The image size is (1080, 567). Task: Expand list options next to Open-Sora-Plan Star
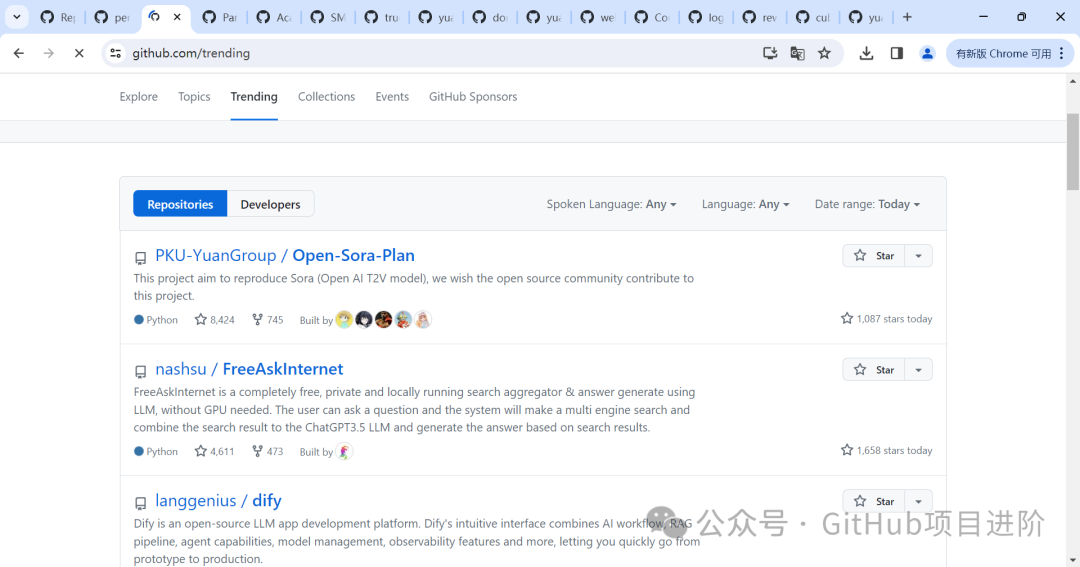click(918, 256)
